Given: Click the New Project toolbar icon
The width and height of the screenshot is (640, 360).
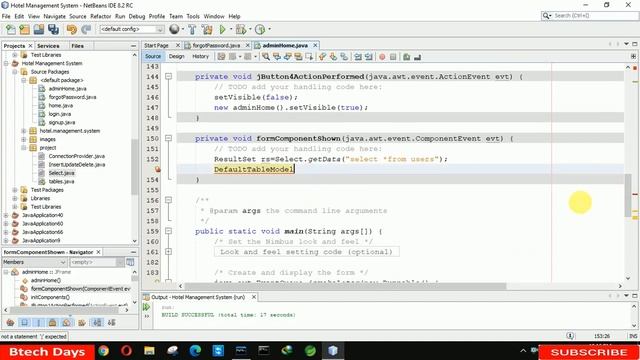Looking at the screenshot, I should pyautogui.click(x=24, y=29).
